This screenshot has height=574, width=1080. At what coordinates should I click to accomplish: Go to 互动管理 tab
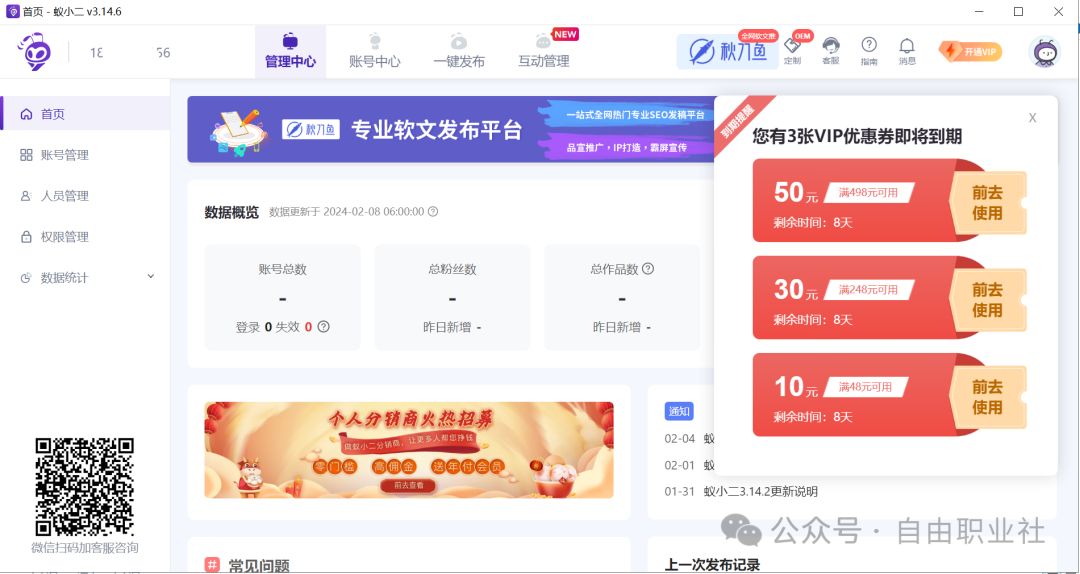544,52
